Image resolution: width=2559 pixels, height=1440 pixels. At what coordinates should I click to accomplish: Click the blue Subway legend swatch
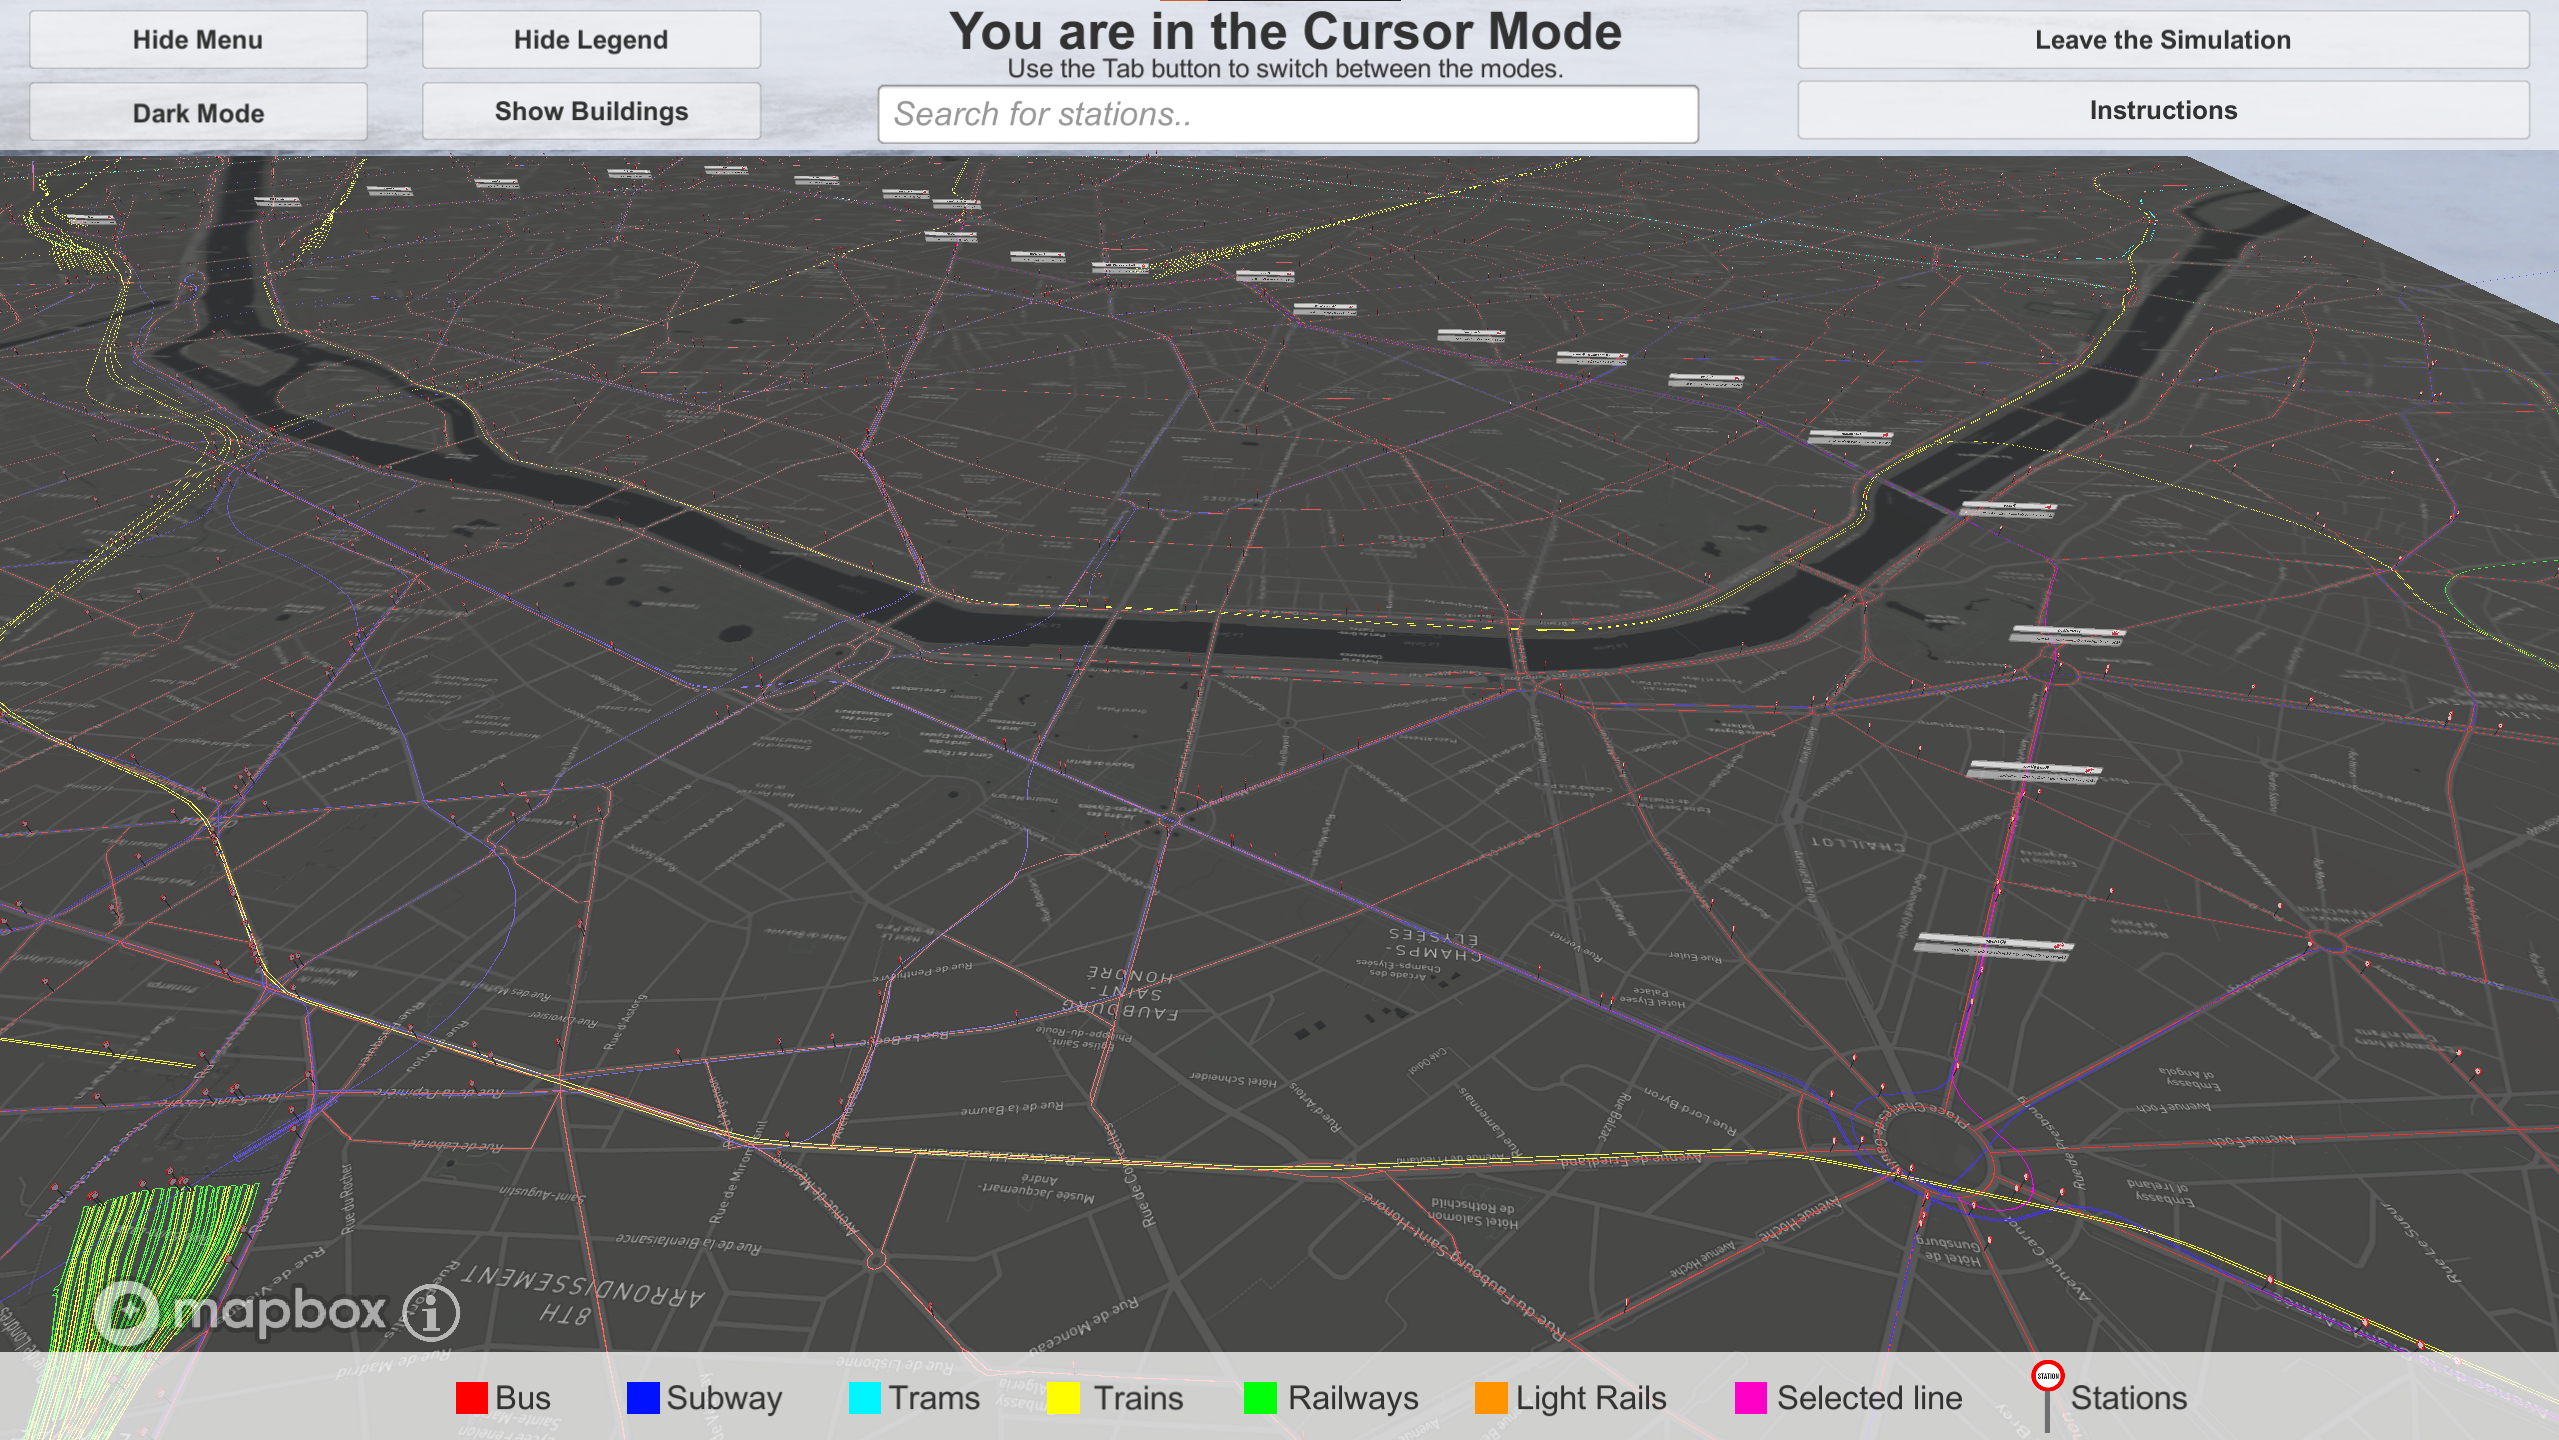pos(643,1398)
